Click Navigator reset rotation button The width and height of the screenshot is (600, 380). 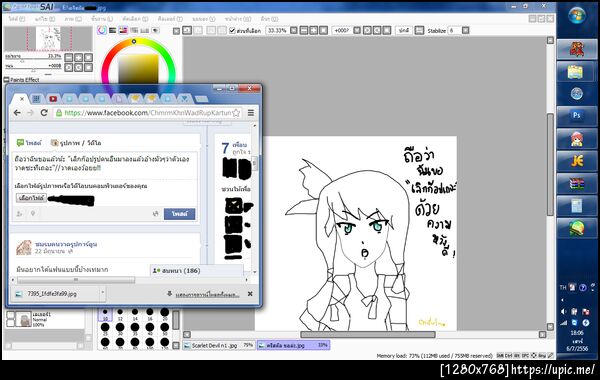(x=88, y=67)
